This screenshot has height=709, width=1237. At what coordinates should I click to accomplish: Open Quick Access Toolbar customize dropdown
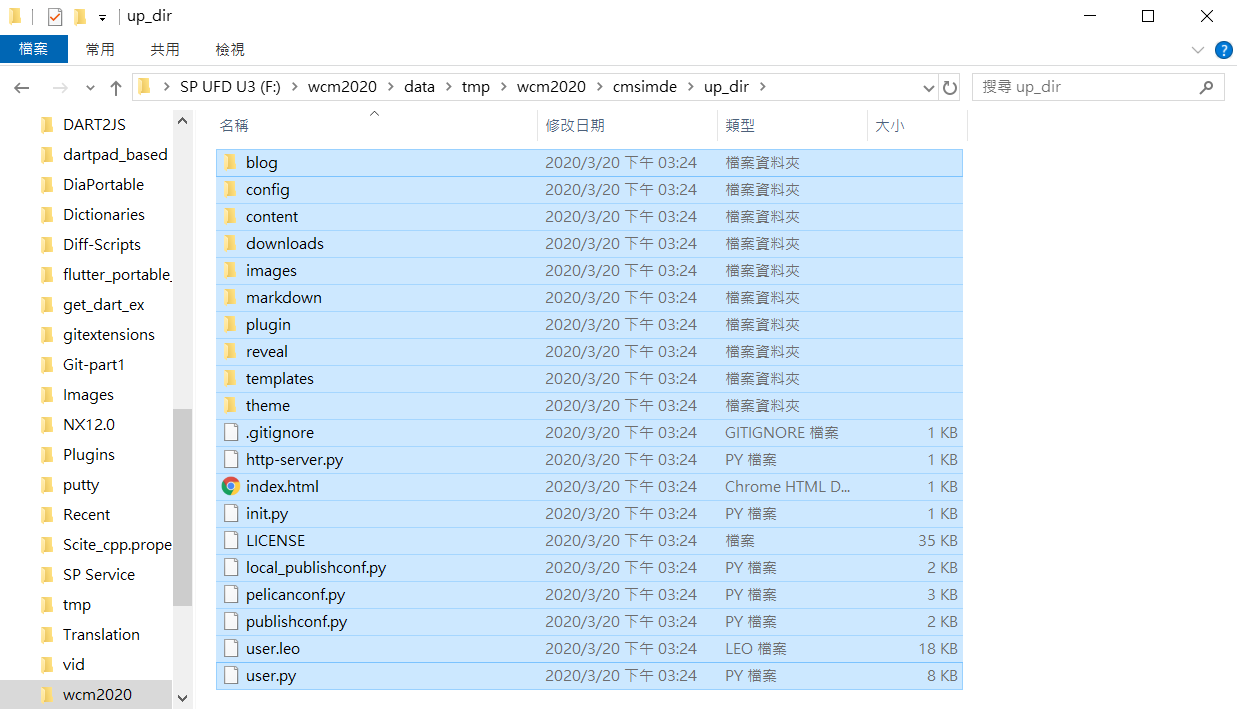pyautogui.click(x=102, y=18)
